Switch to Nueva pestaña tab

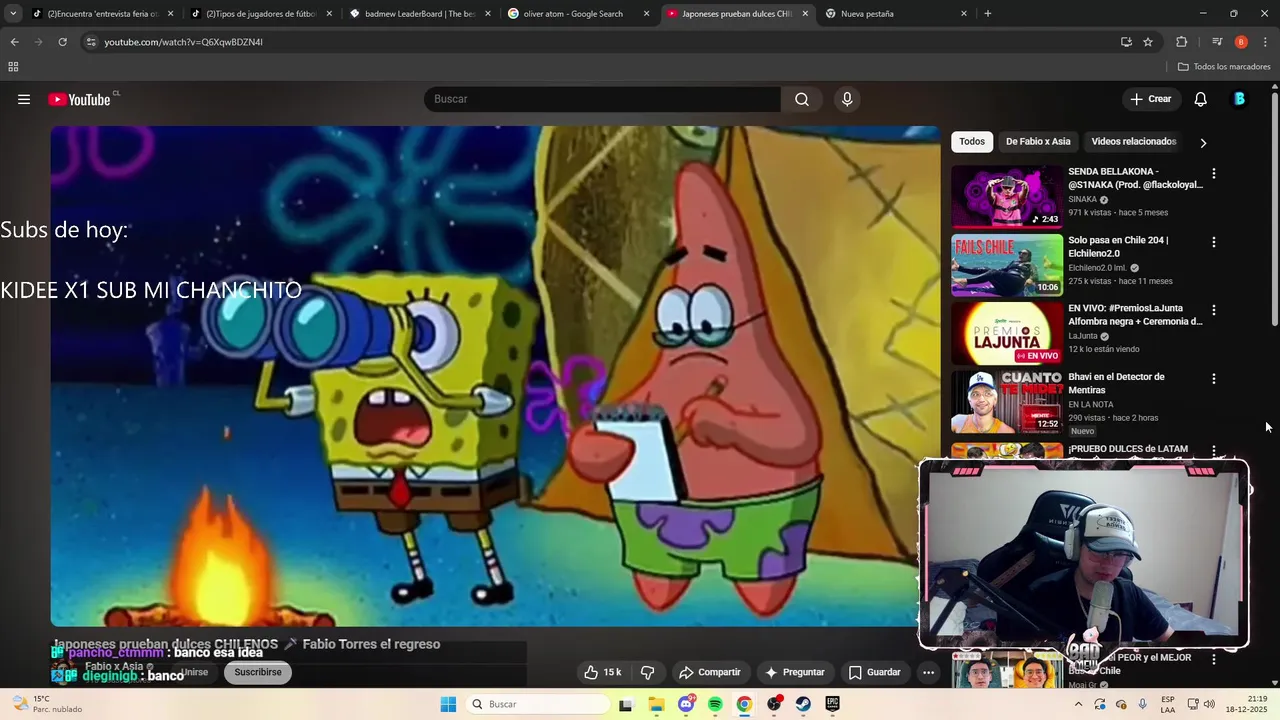click(x=895, y=14)
